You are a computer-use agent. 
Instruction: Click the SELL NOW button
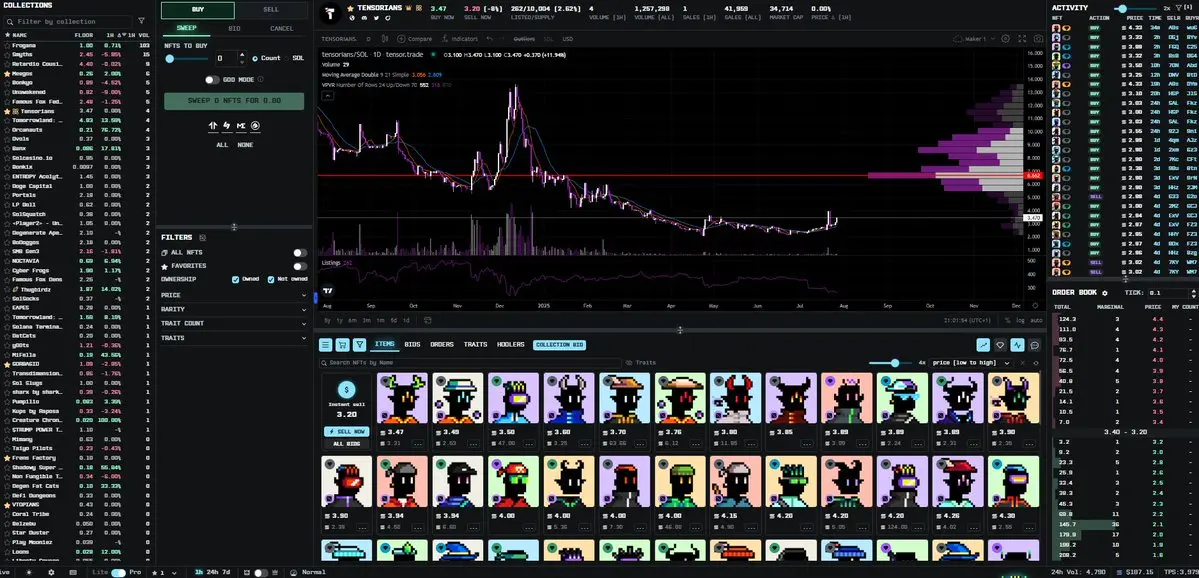point(346,431)
